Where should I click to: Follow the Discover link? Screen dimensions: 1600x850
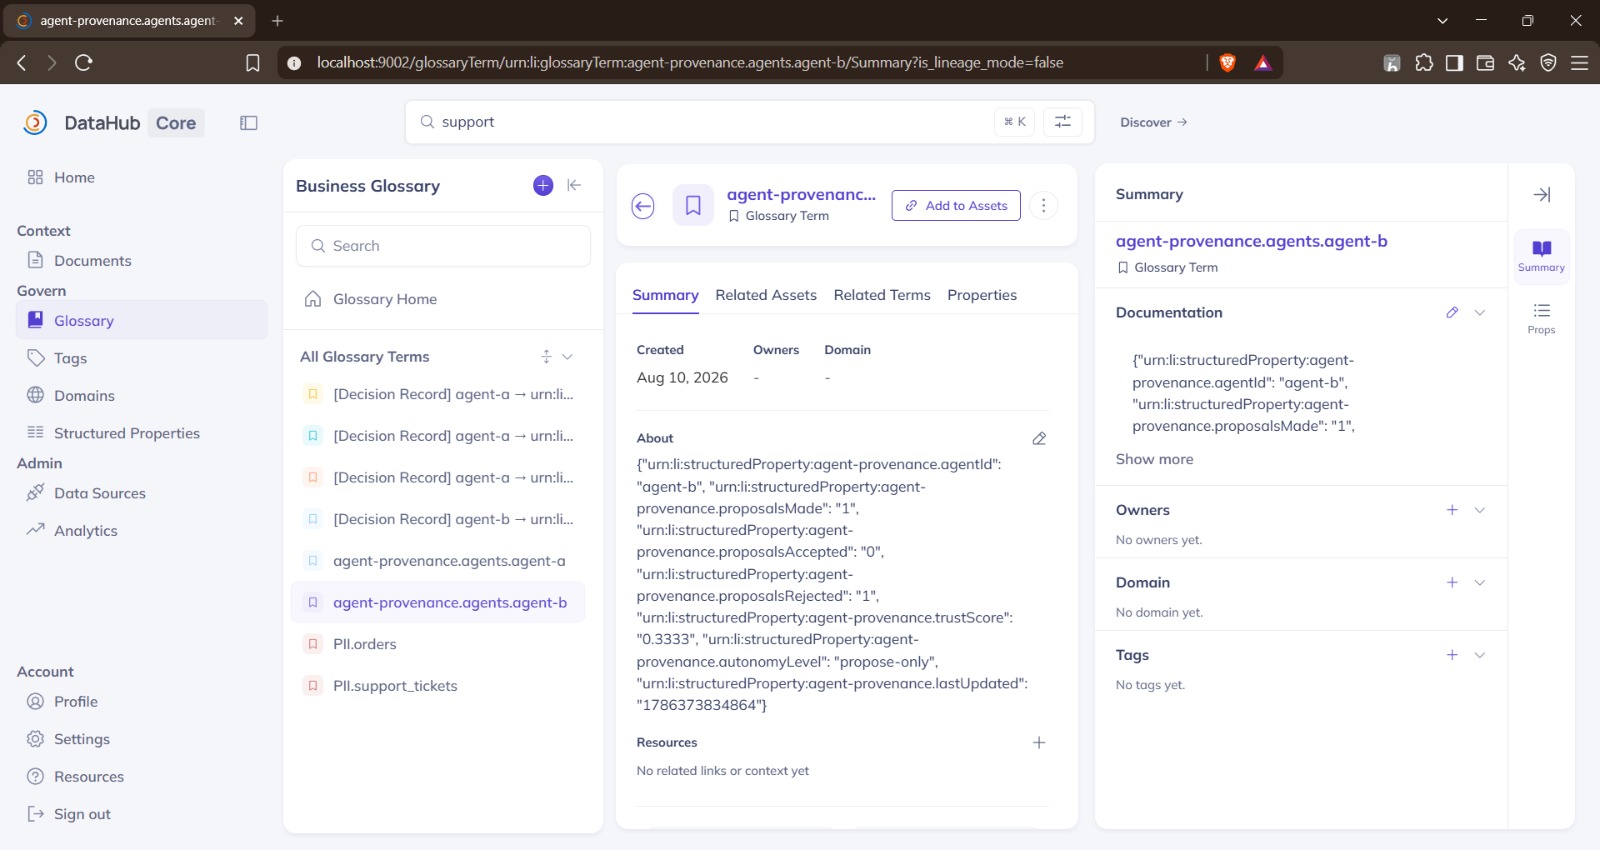[x=1153, y=122]
